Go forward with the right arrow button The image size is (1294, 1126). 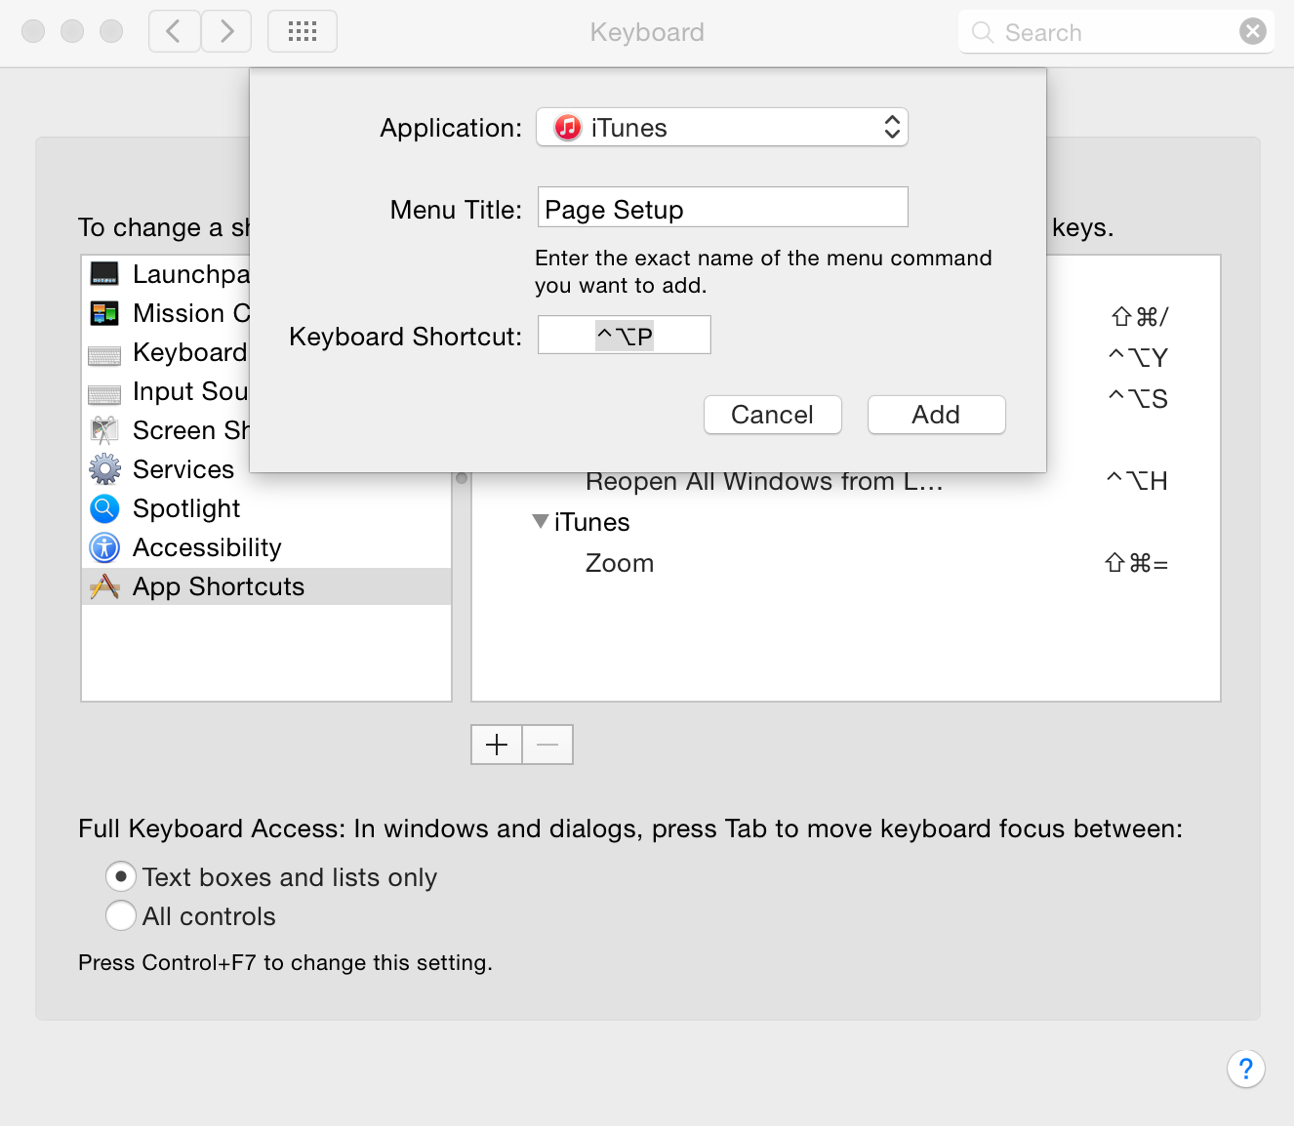pos(226,32)
